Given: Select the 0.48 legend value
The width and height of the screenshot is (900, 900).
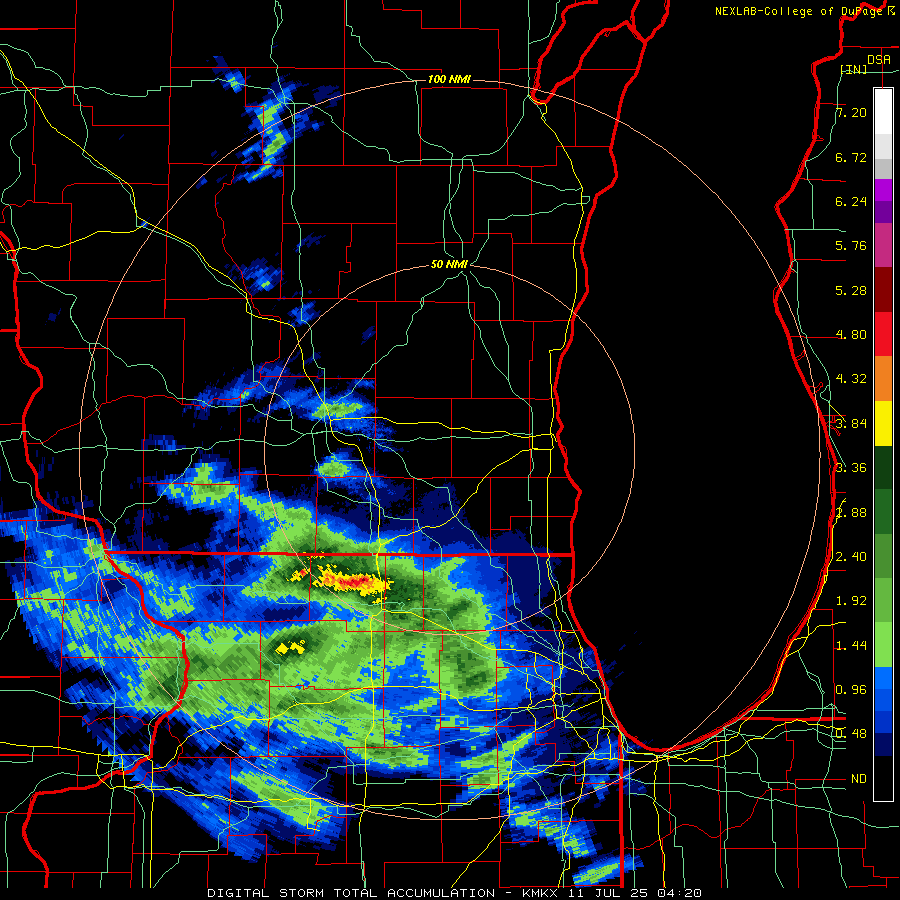Looking at the screenshot, I should [851, 734].
